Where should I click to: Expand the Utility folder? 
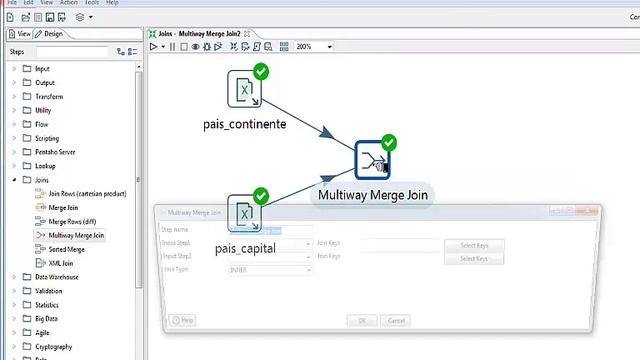14,110
